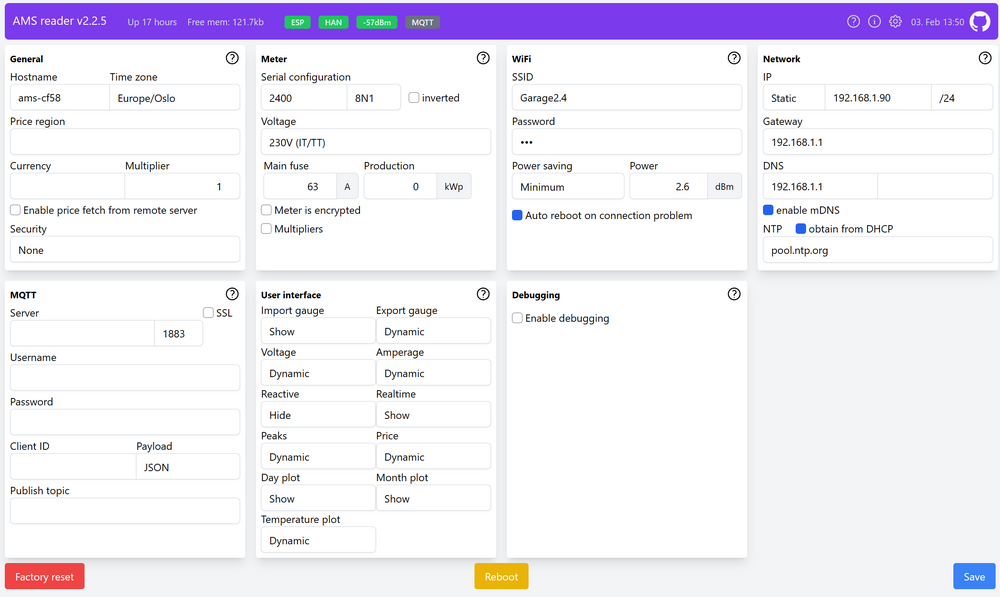
Task: Click the info icon in header
Action: pos(874,21)
